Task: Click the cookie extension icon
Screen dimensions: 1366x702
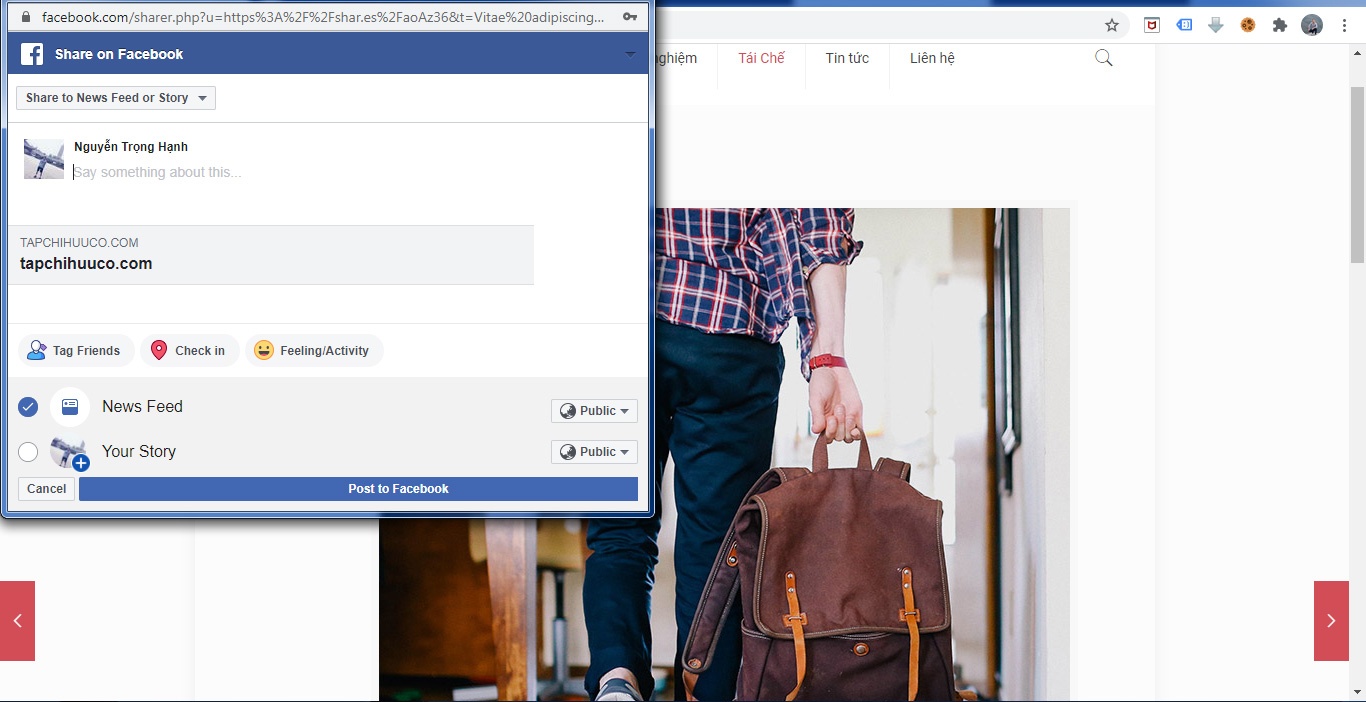Action: click(1248, 25)
